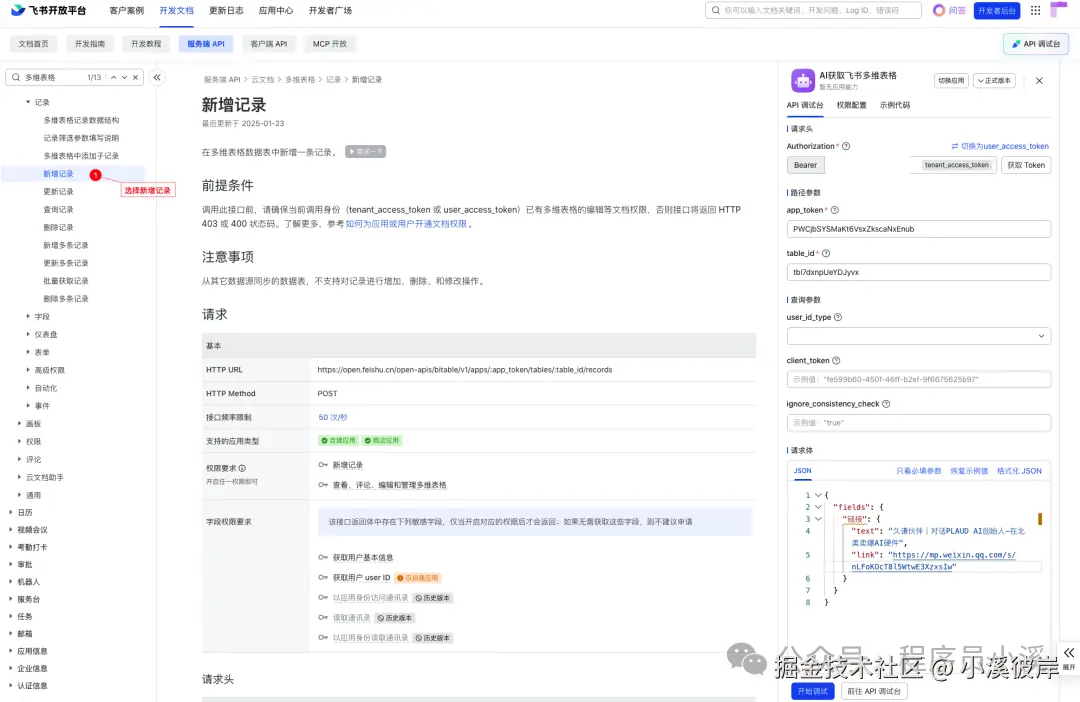1080x702 pixels.
Task: Open the apps grid icon
Action: point(1035,10)
